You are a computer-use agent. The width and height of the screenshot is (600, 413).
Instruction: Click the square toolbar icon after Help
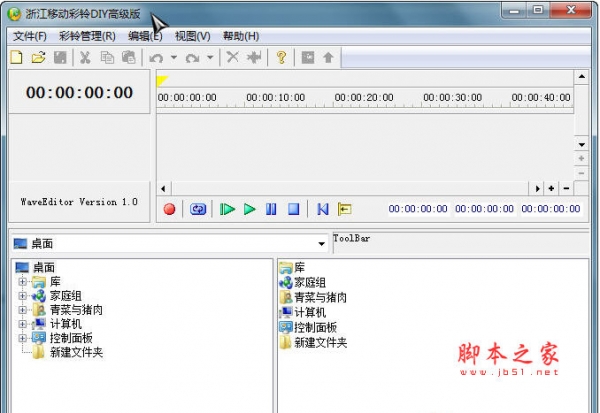308,57
